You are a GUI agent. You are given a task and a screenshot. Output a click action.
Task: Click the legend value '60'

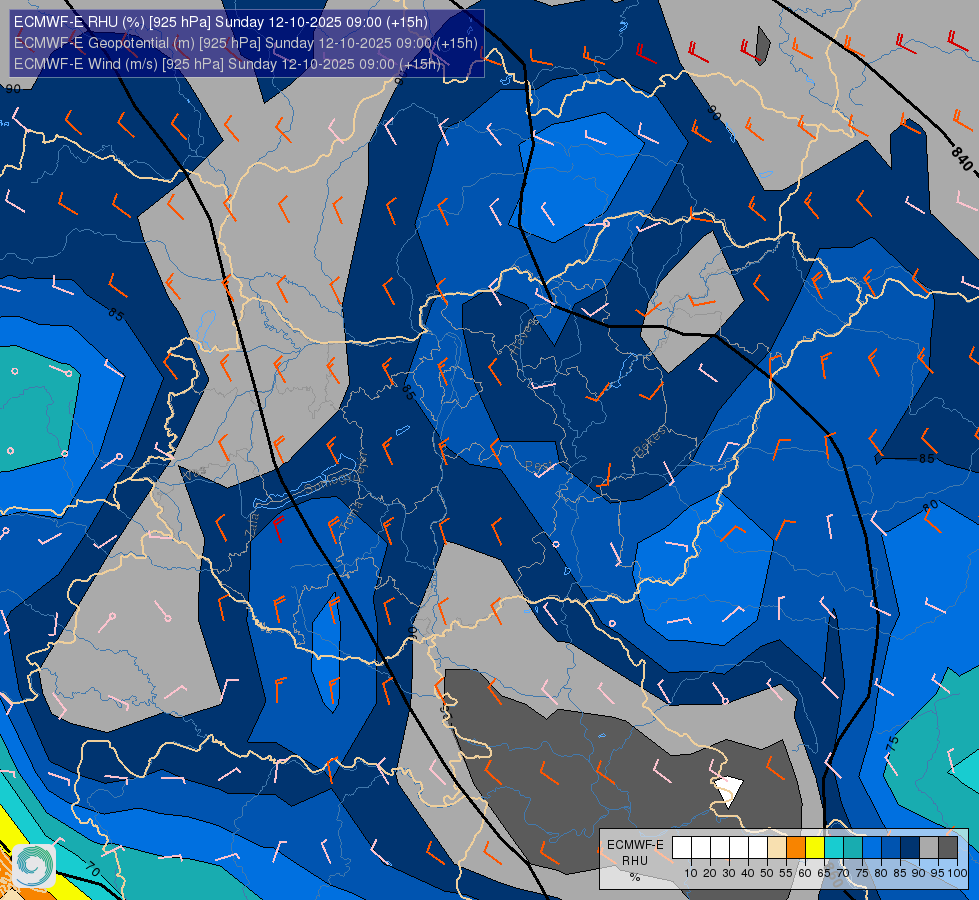805,873
